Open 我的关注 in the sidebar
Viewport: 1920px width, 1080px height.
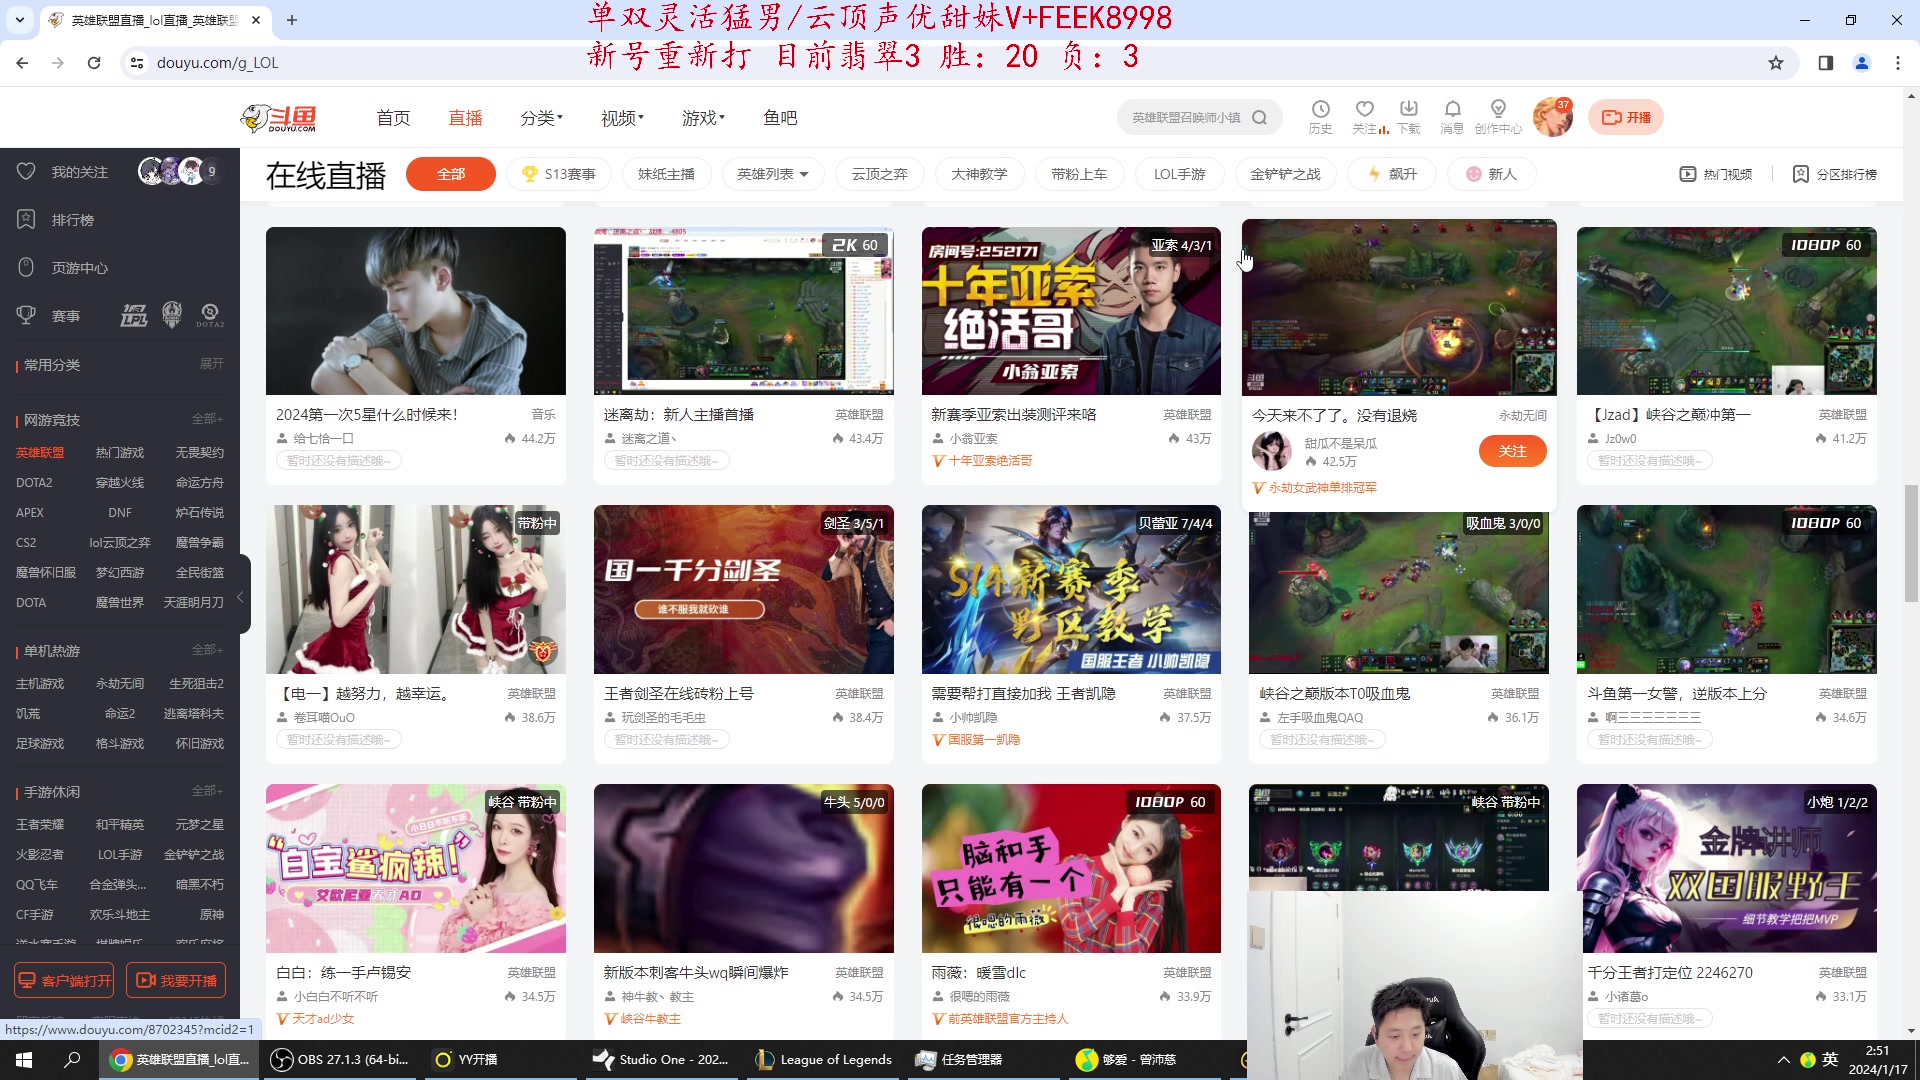79,172
